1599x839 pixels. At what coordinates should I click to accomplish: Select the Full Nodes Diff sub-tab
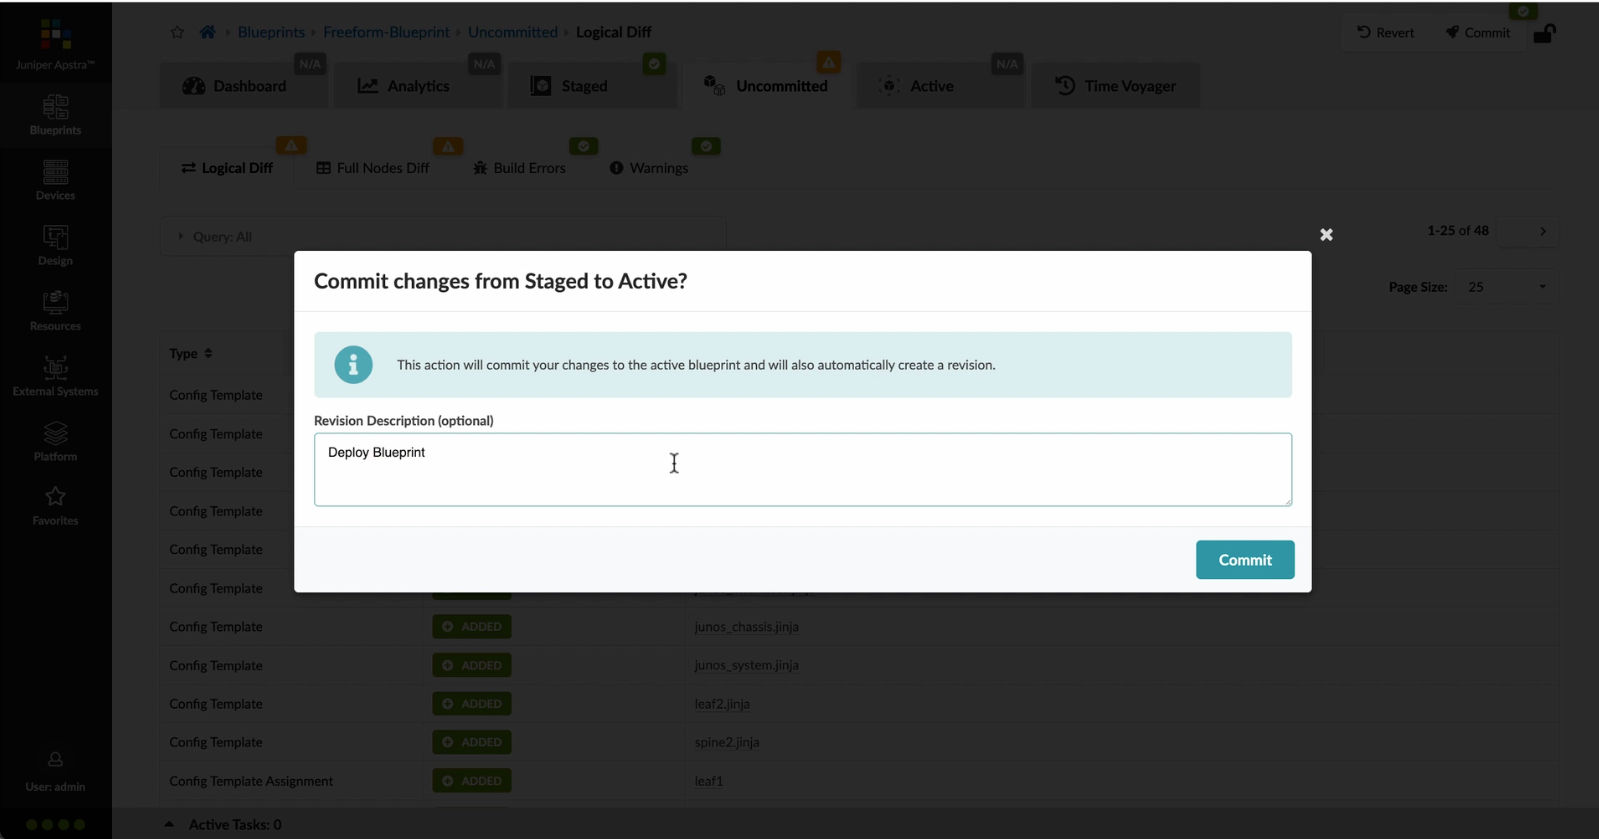[373, 168]
